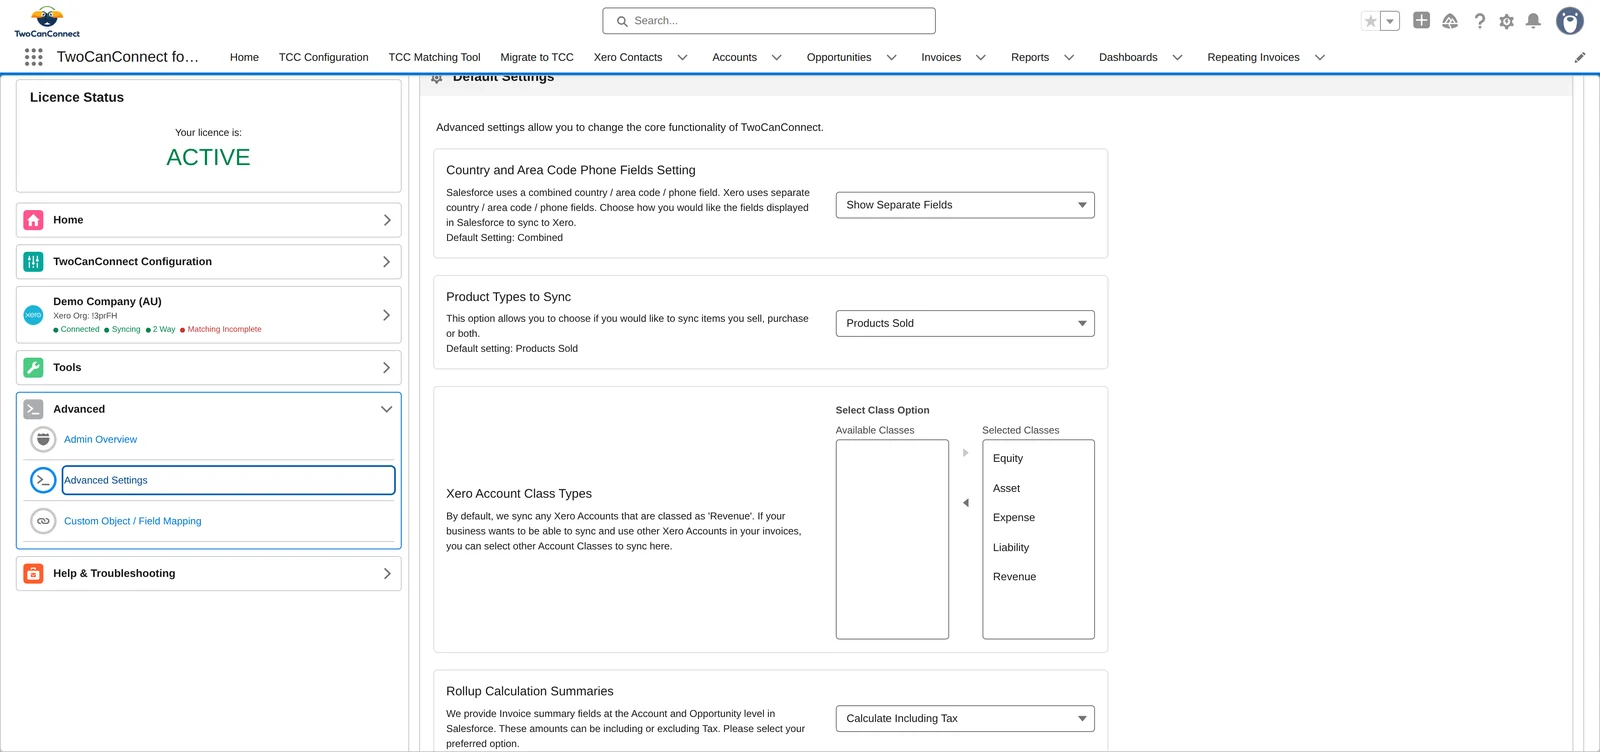Open the Invoices tab
The image size is (1600, 752).
tap(941, 58)
